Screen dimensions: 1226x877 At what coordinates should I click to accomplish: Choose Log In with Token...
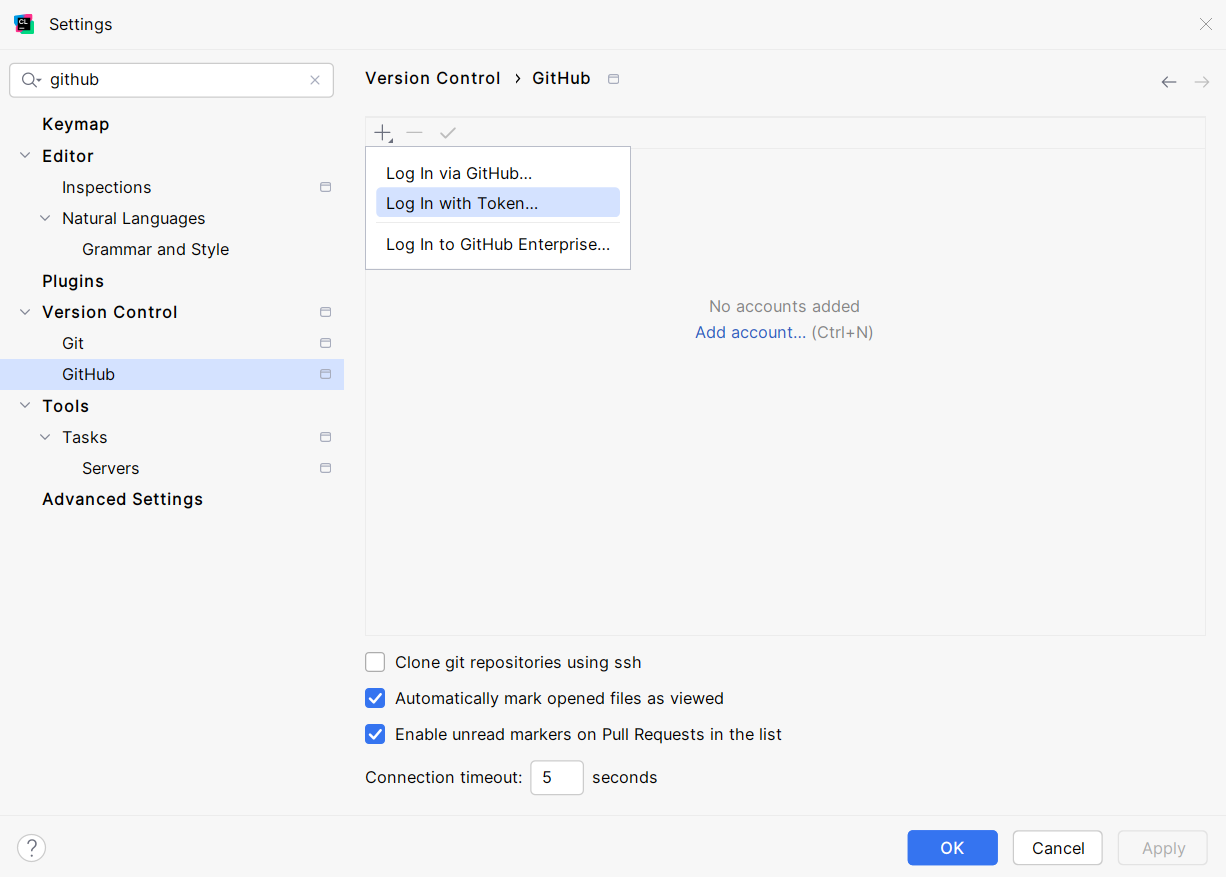(x=498, y=203)
